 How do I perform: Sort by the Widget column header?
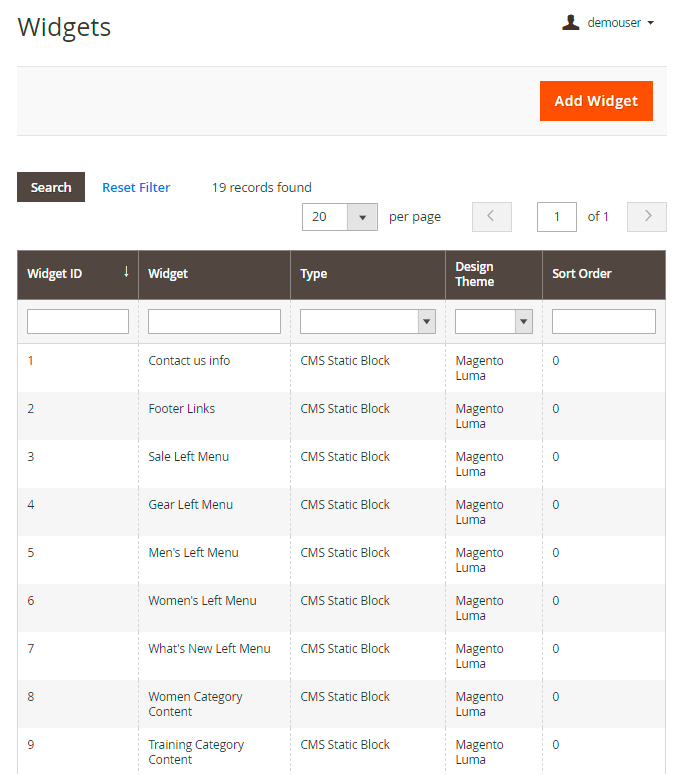pos(168,274)
